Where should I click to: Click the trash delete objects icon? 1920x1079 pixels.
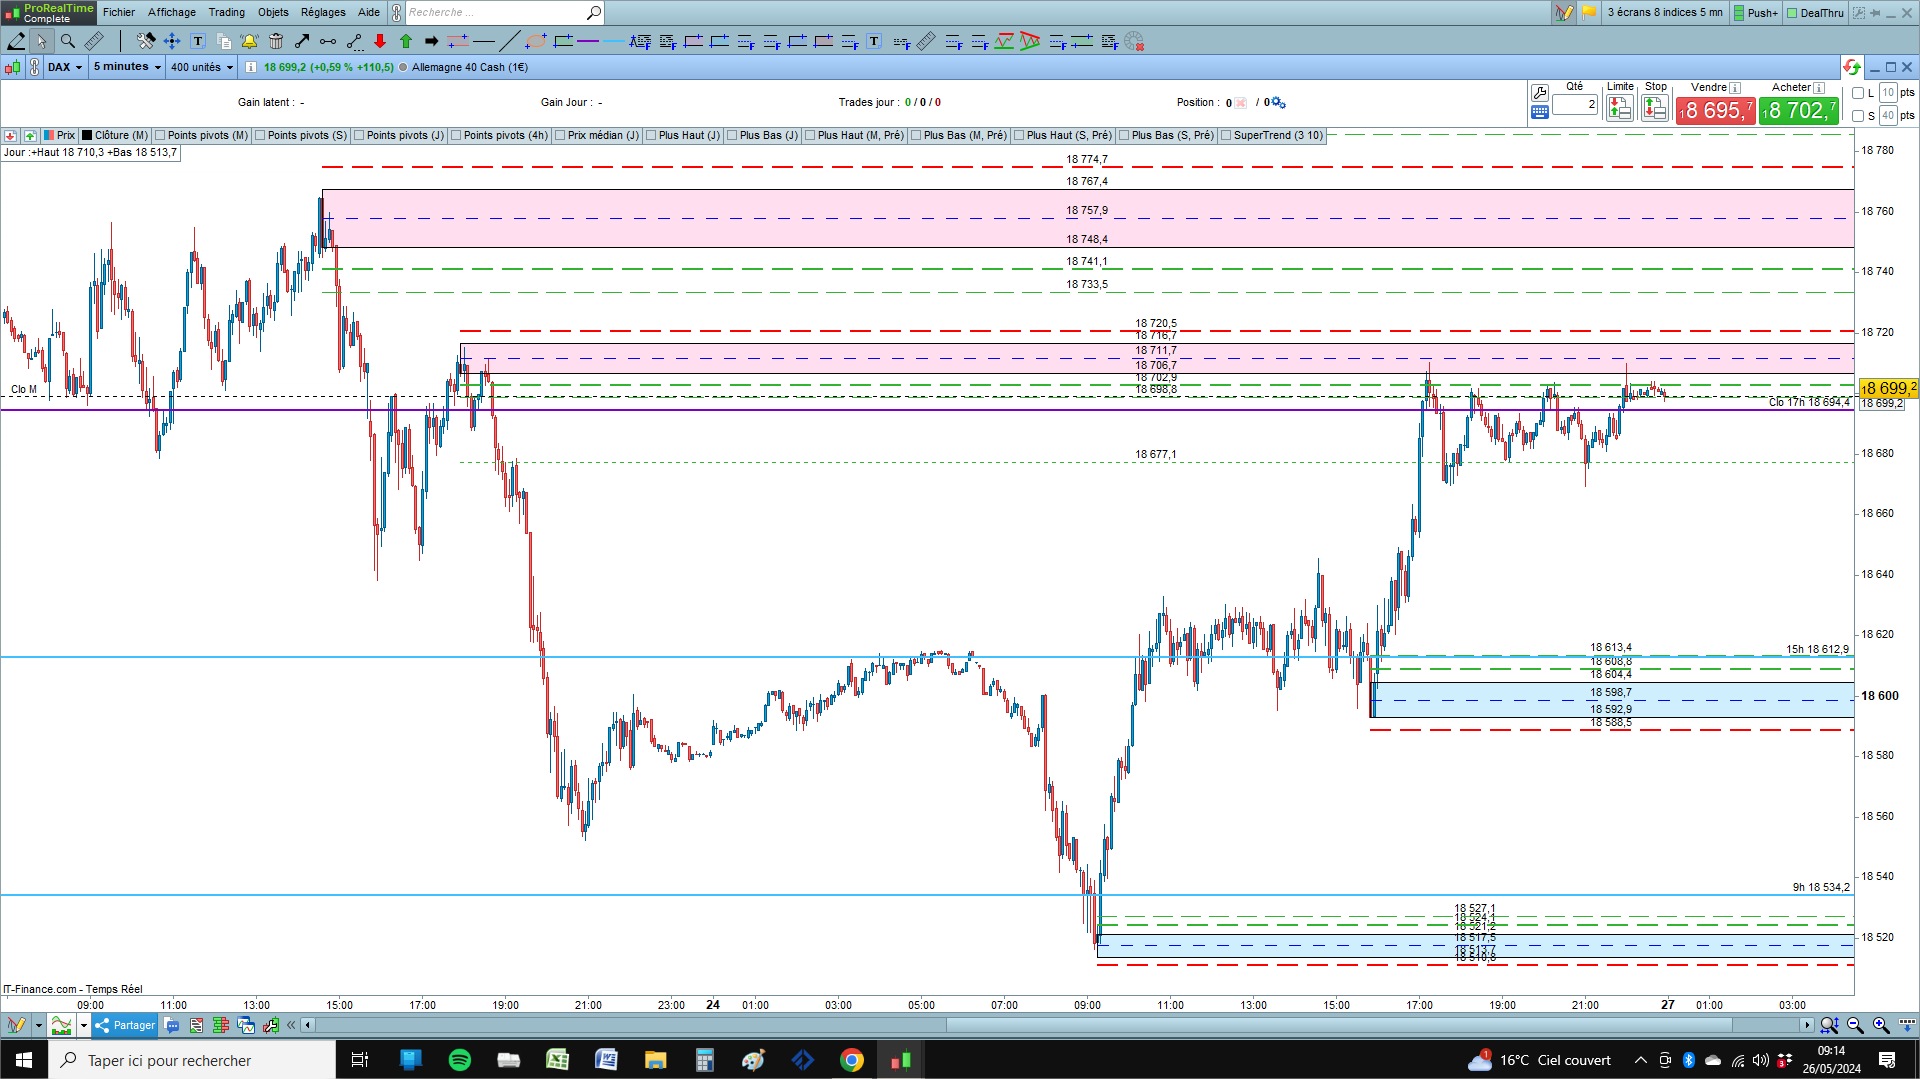coord(276,41)
